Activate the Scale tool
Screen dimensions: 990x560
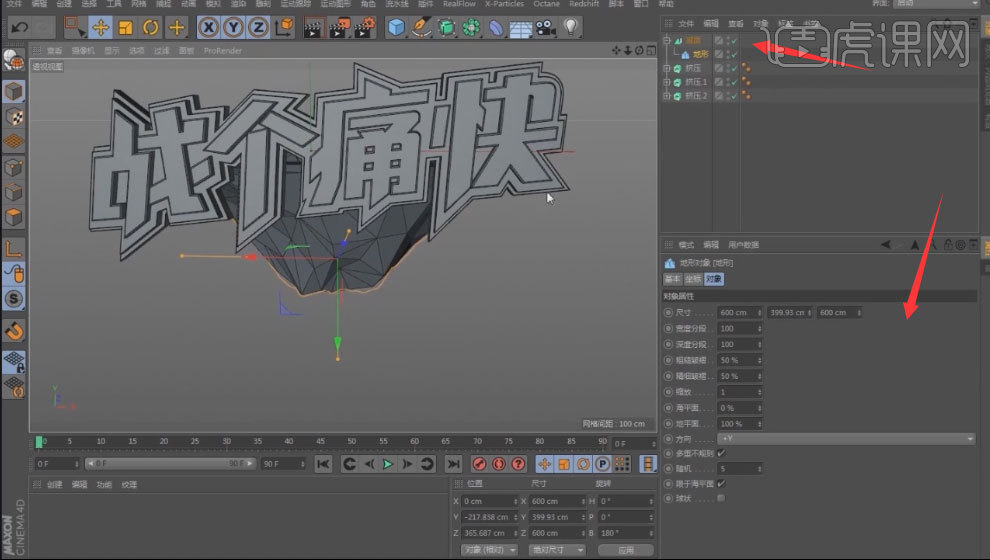[x=126, y=27]
